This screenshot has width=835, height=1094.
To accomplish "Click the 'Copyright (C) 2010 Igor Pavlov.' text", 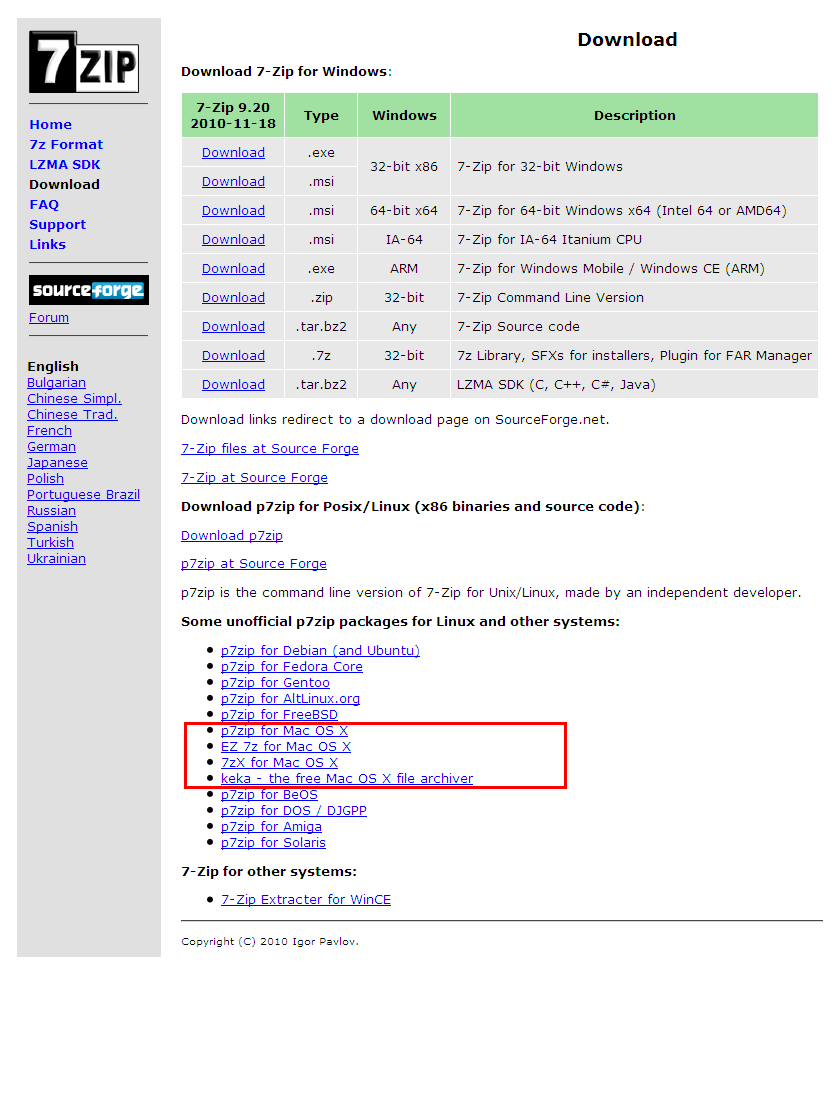I will point(270,942).
